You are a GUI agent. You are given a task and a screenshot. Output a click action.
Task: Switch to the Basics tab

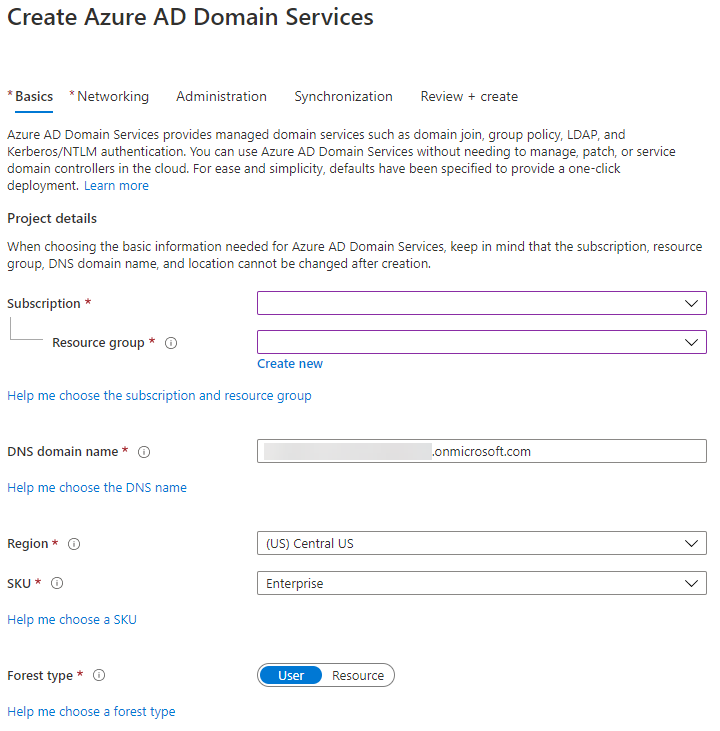pyautogui.click(x=34, y=97)
